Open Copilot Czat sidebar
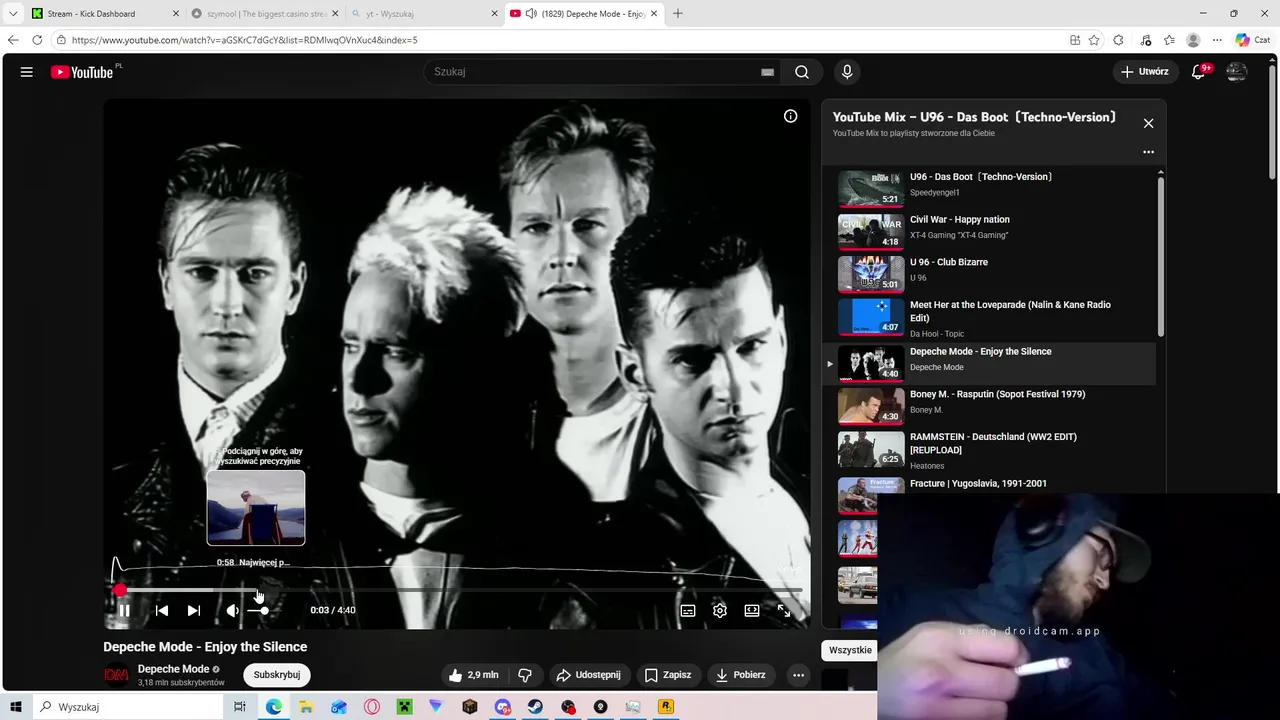The height and width of the screenshot is (720, 1280). (x=1252, y=40)
